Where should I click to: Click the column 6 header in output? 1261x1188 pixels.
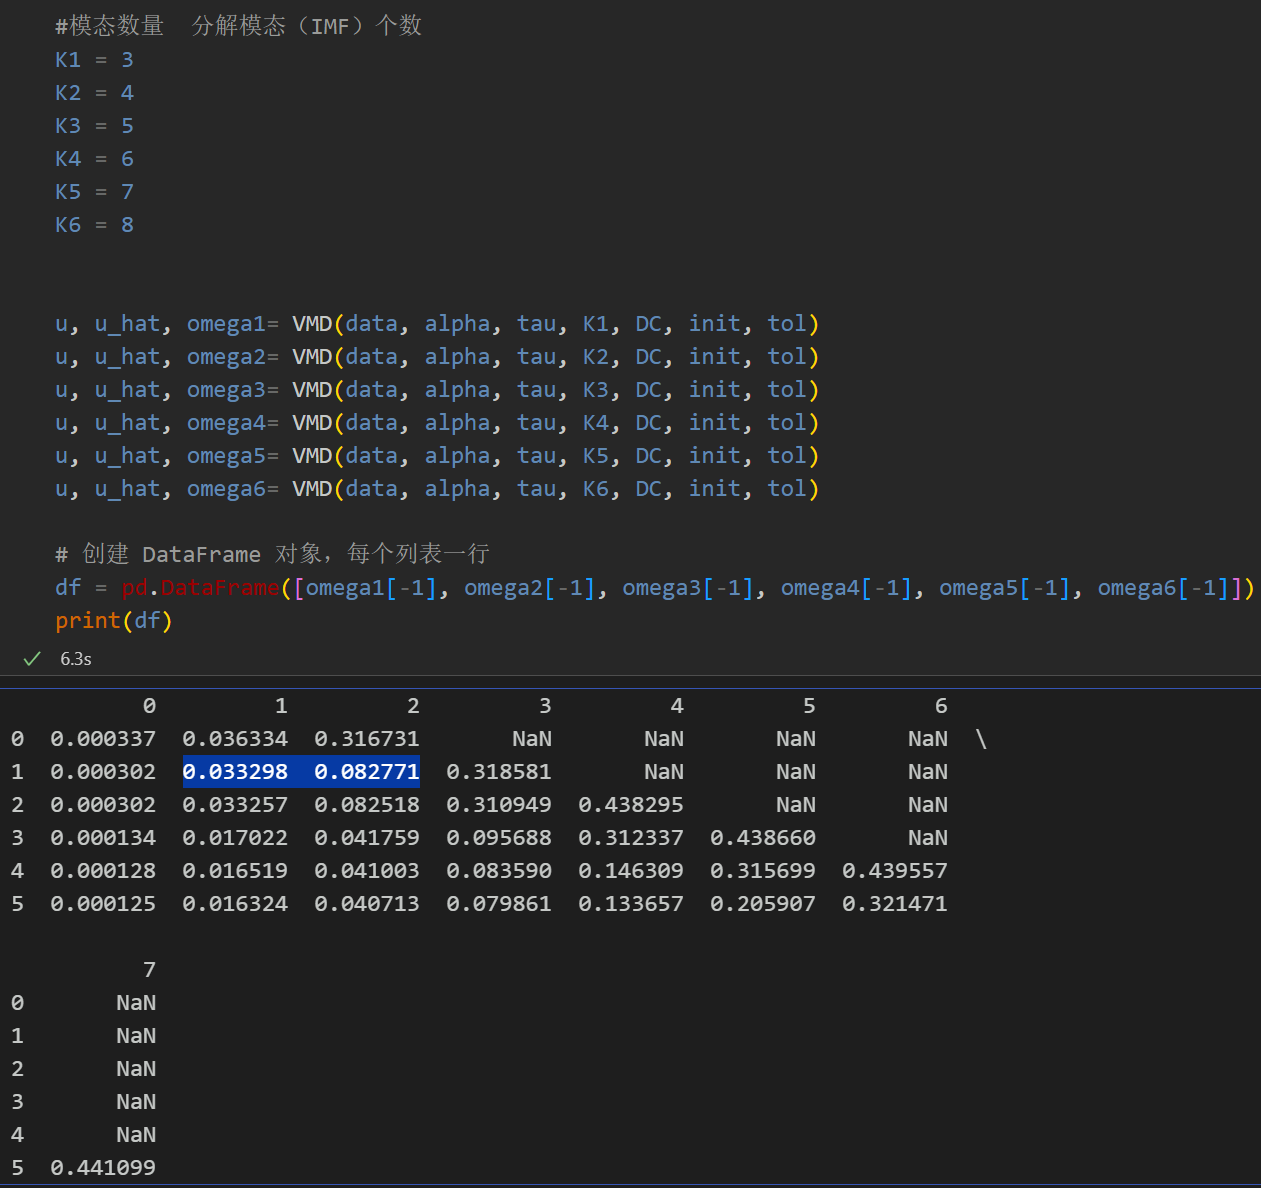(940, 706)
